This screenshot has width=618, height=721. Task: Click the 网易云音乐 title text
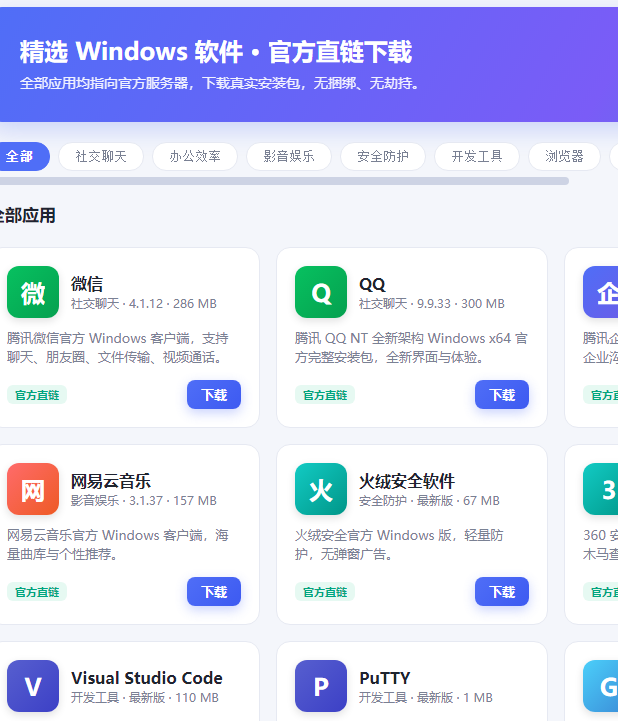[111, 481]
